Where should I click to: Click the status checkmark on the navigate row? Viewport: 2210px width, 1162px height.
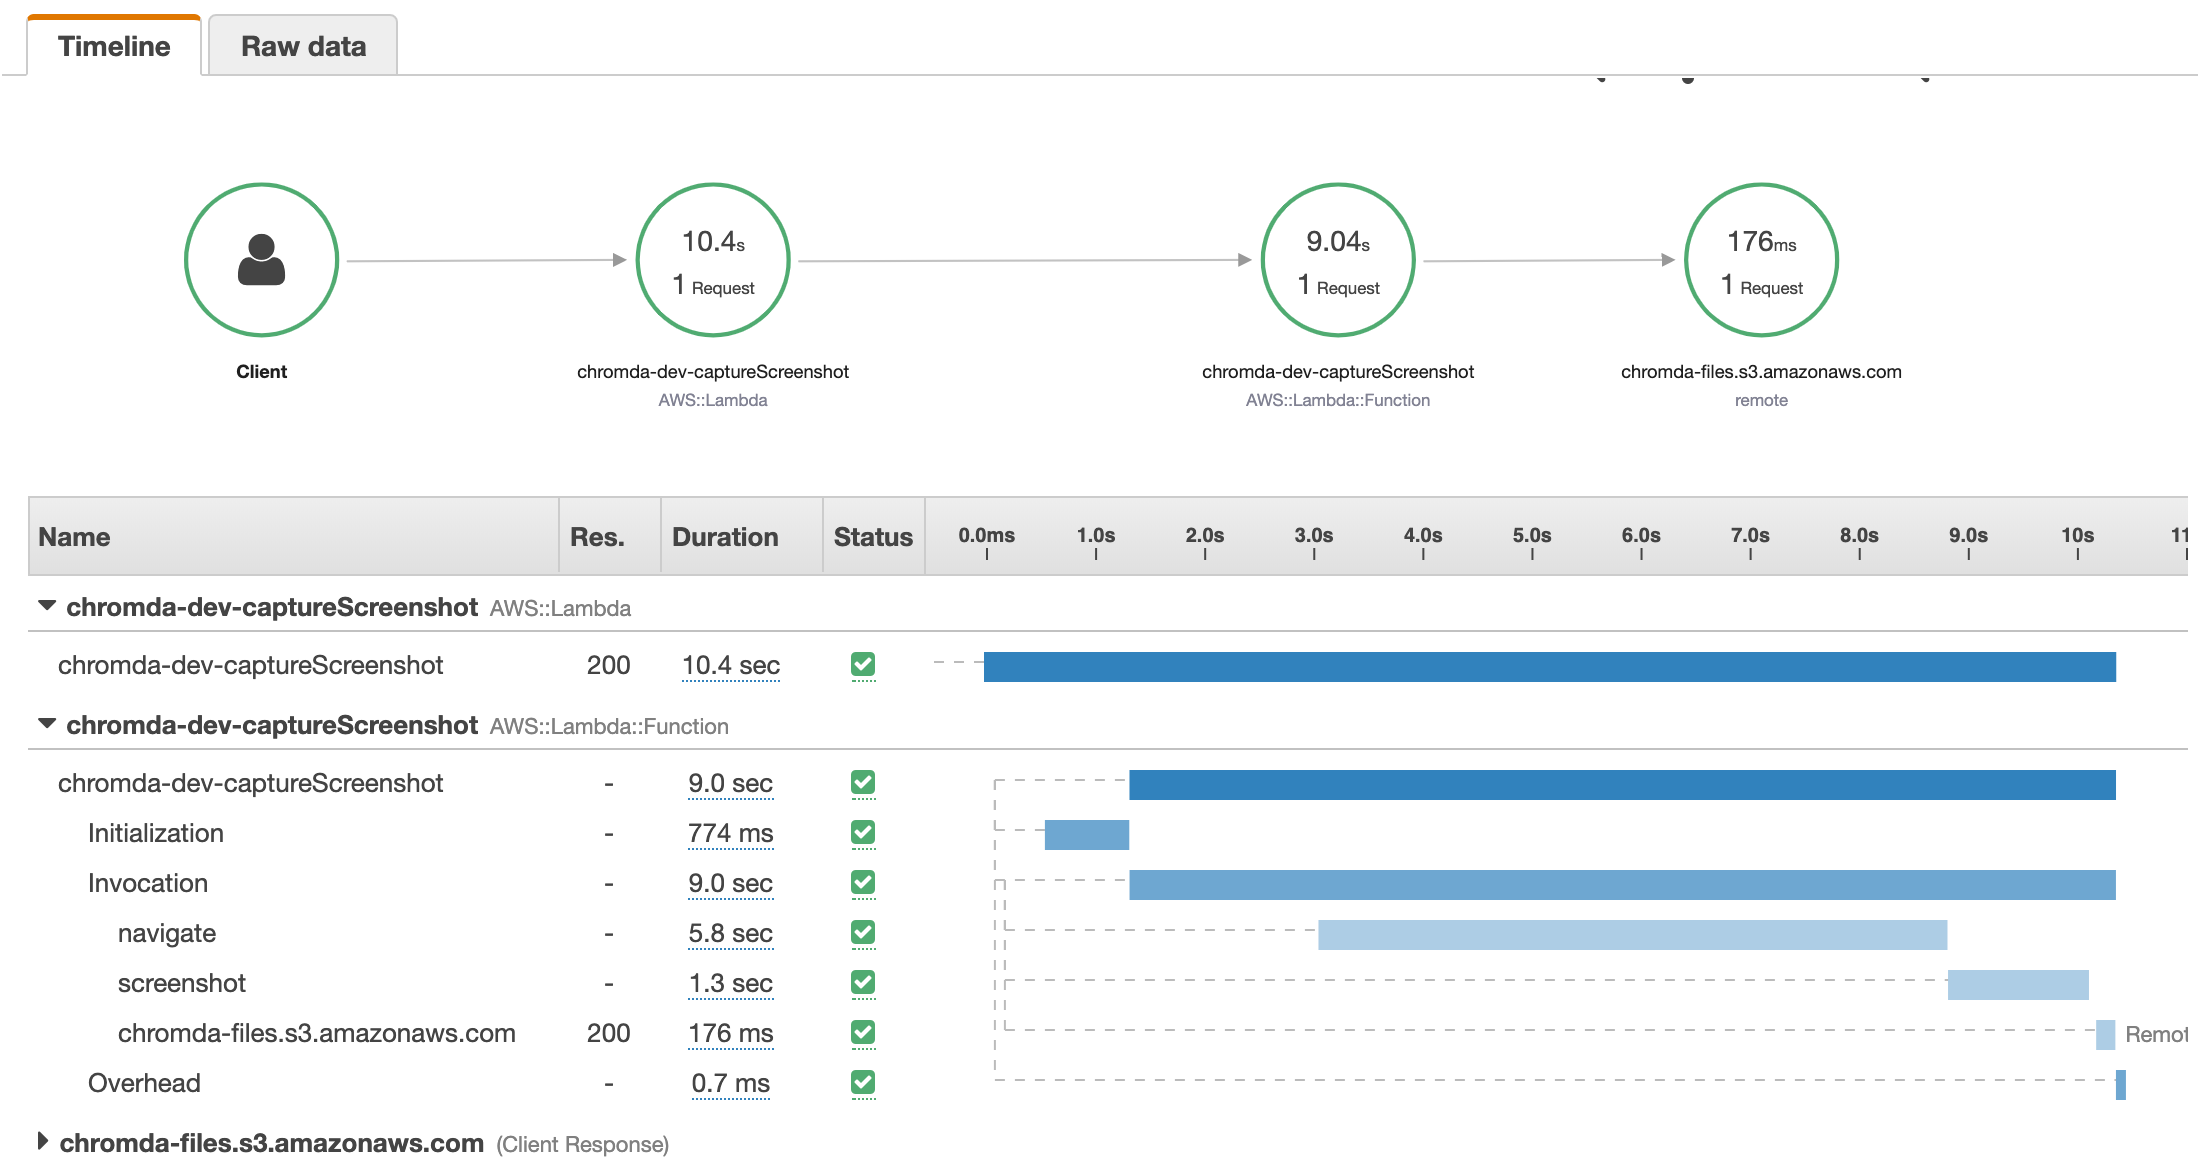pyautogui.click(x=863, y=932)
